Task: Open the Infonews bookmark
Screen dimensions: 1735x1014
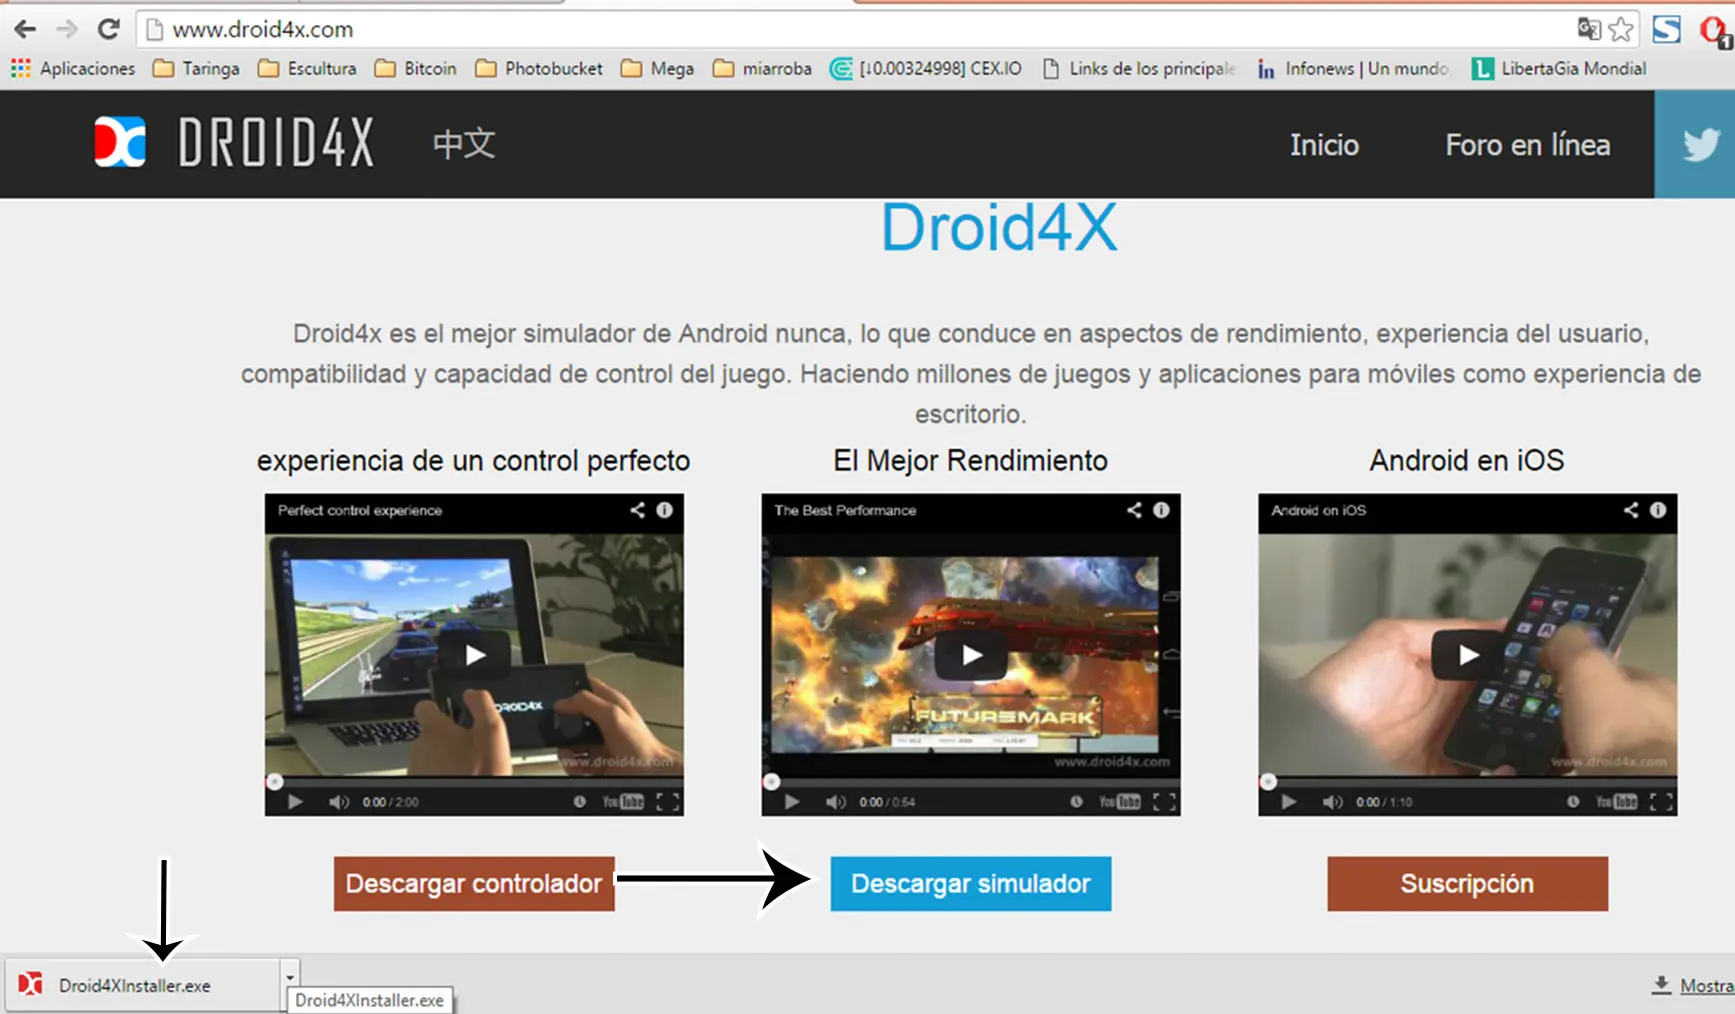Action: 1353,68
